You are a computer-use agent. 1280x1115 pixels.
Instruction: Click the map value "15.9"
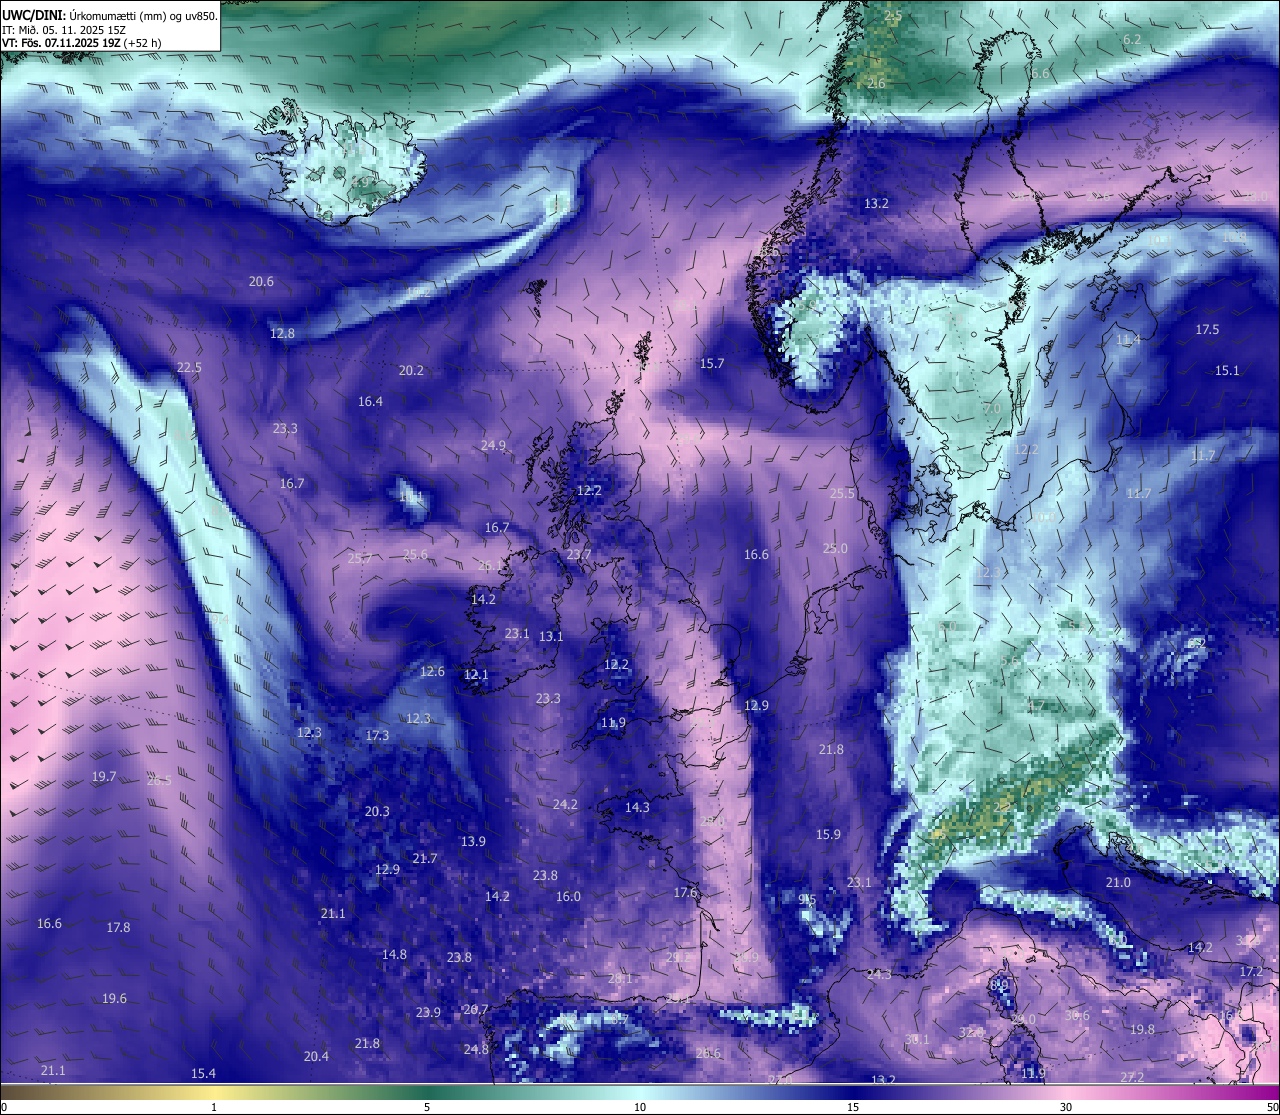(828, 834)
